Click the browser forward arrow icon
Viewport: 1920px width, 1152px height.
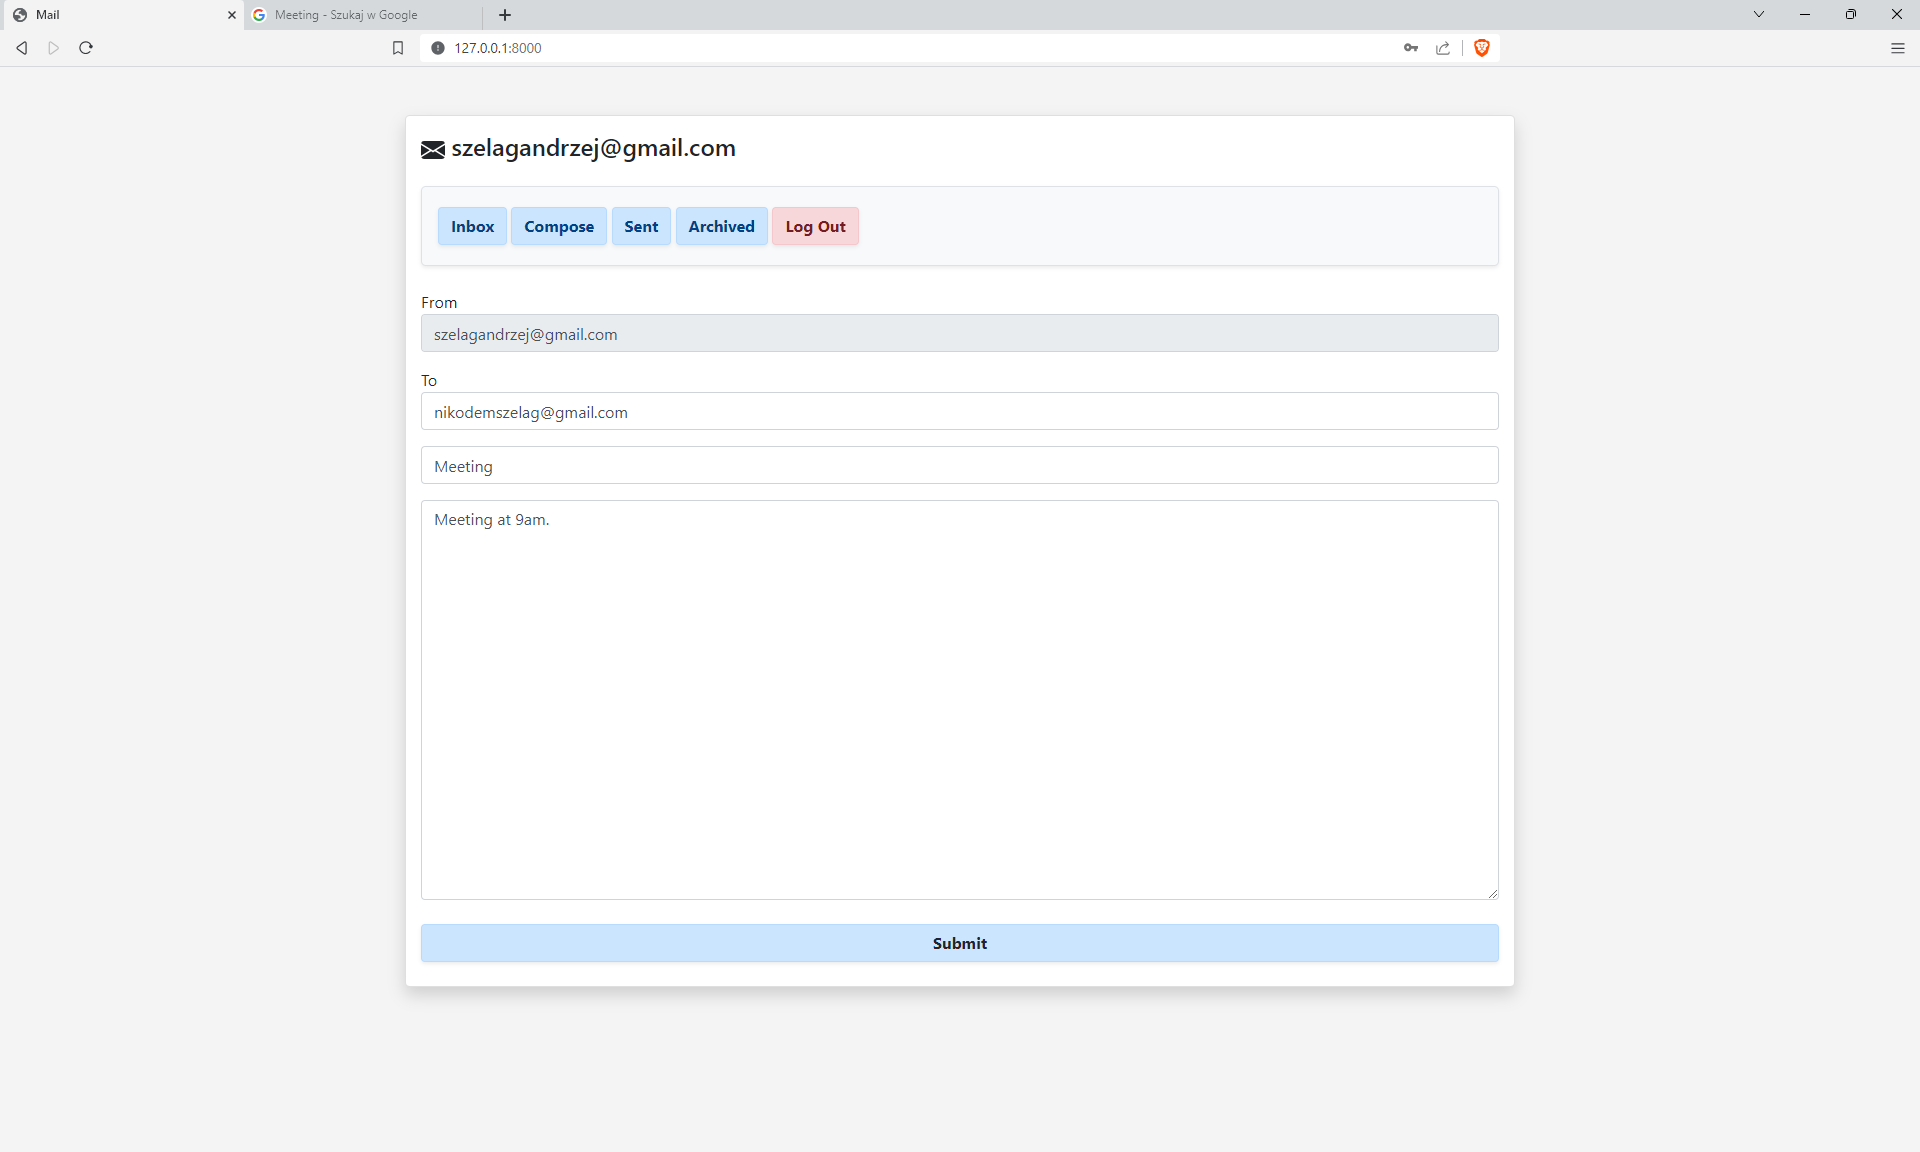(x=54, y=48)
